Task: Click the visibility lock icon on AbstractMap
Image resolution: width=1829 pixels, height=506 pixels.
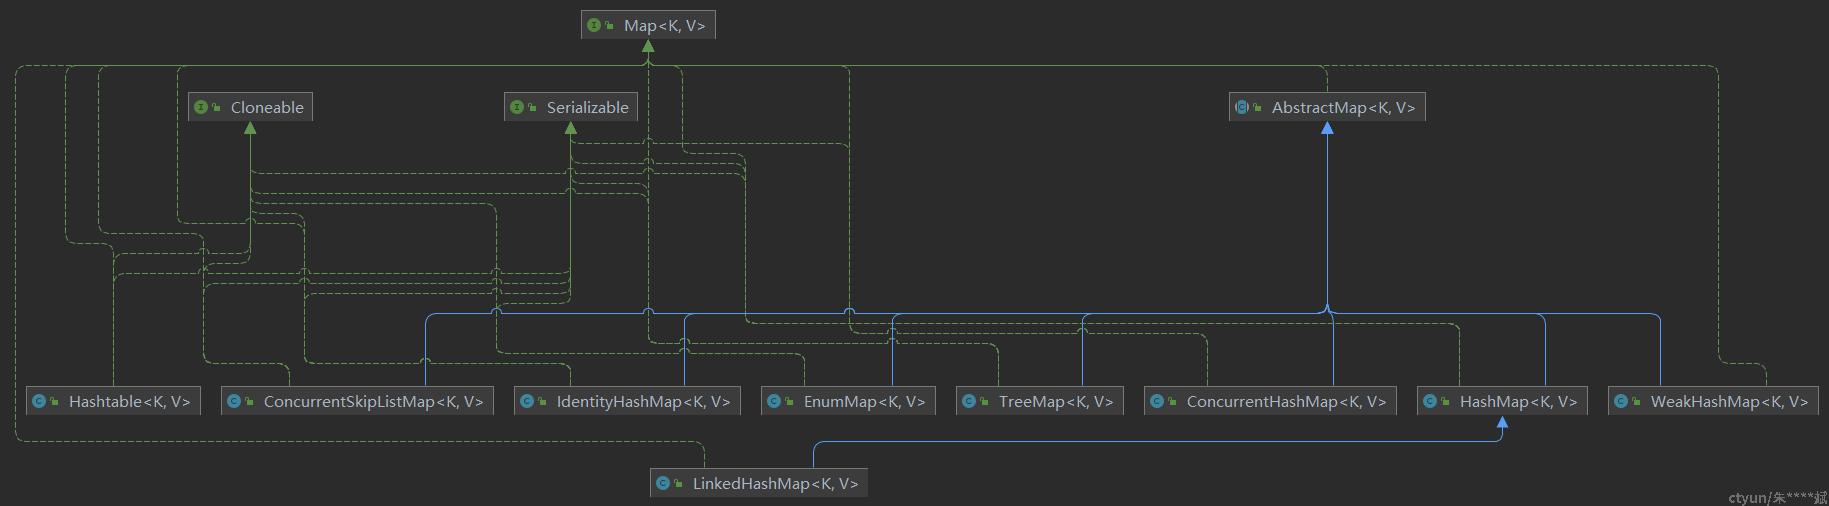Action: [x=1257, y=107]
